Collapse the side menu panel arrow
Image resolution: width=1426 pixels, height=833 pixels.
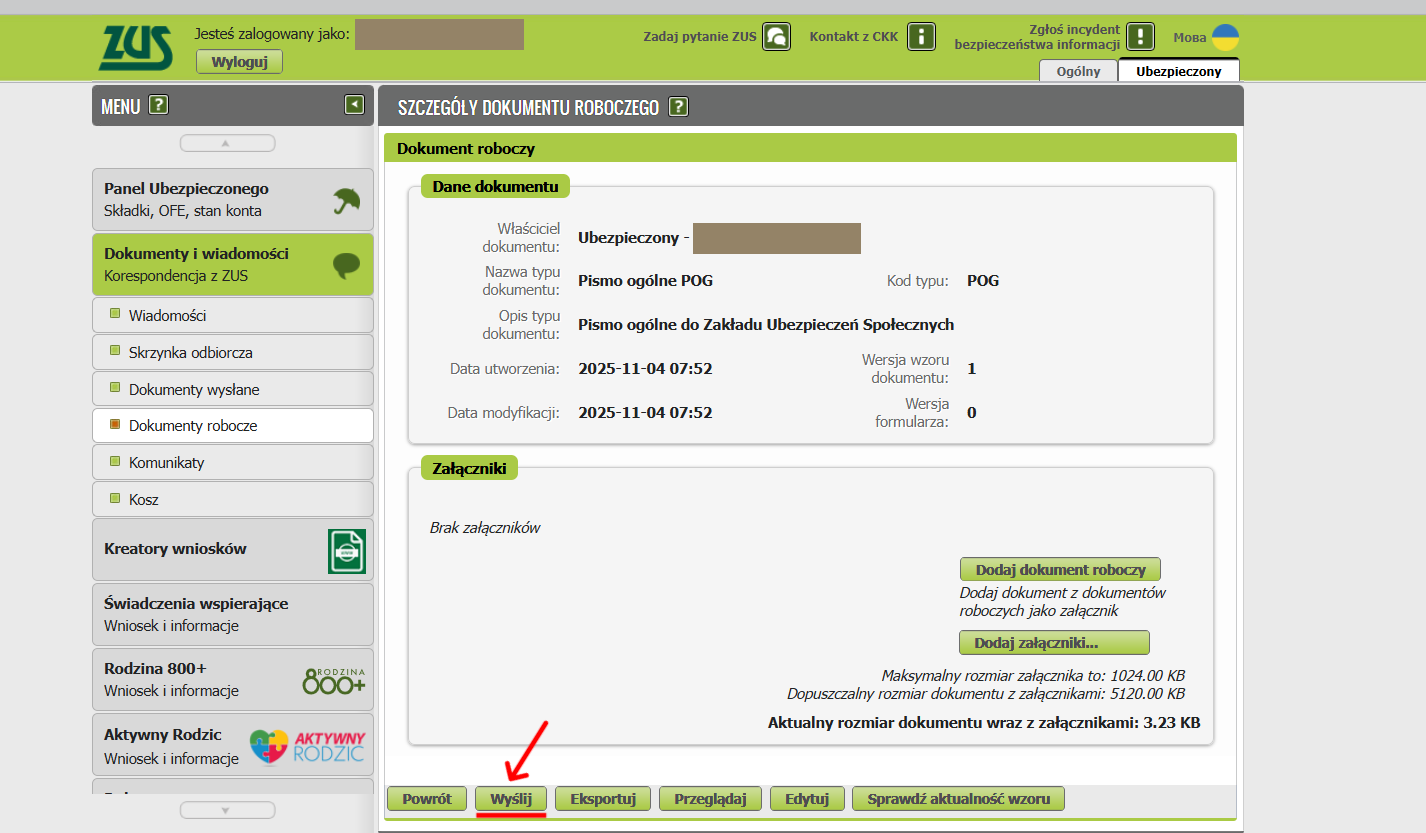point(354,104)
